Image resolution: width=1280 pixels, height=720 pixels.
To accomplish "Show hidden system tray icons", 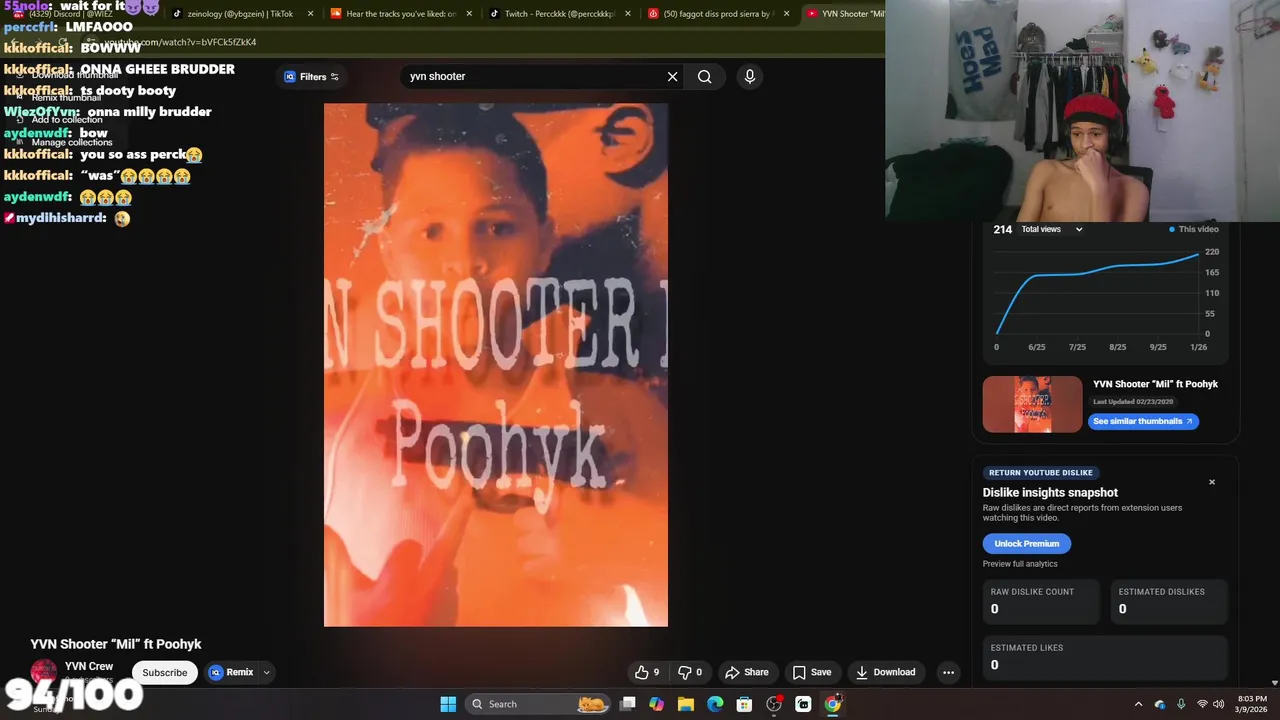I will pyautogui.click(x=1138, y=704).
